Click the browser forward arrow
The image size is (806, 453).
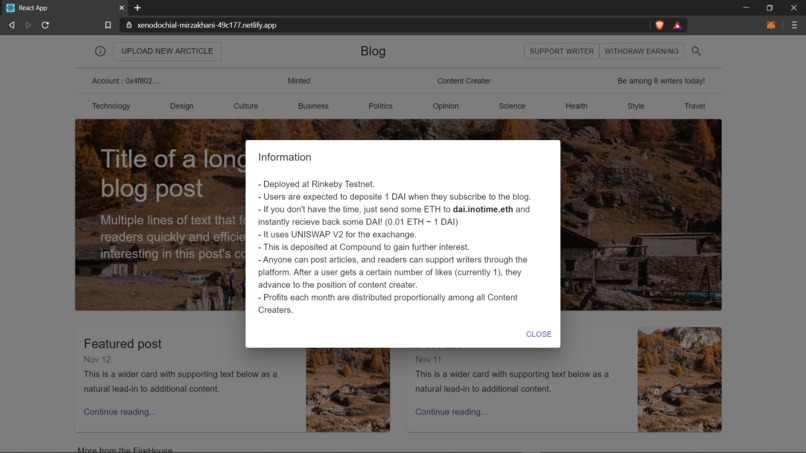click(x=28, y=25)
